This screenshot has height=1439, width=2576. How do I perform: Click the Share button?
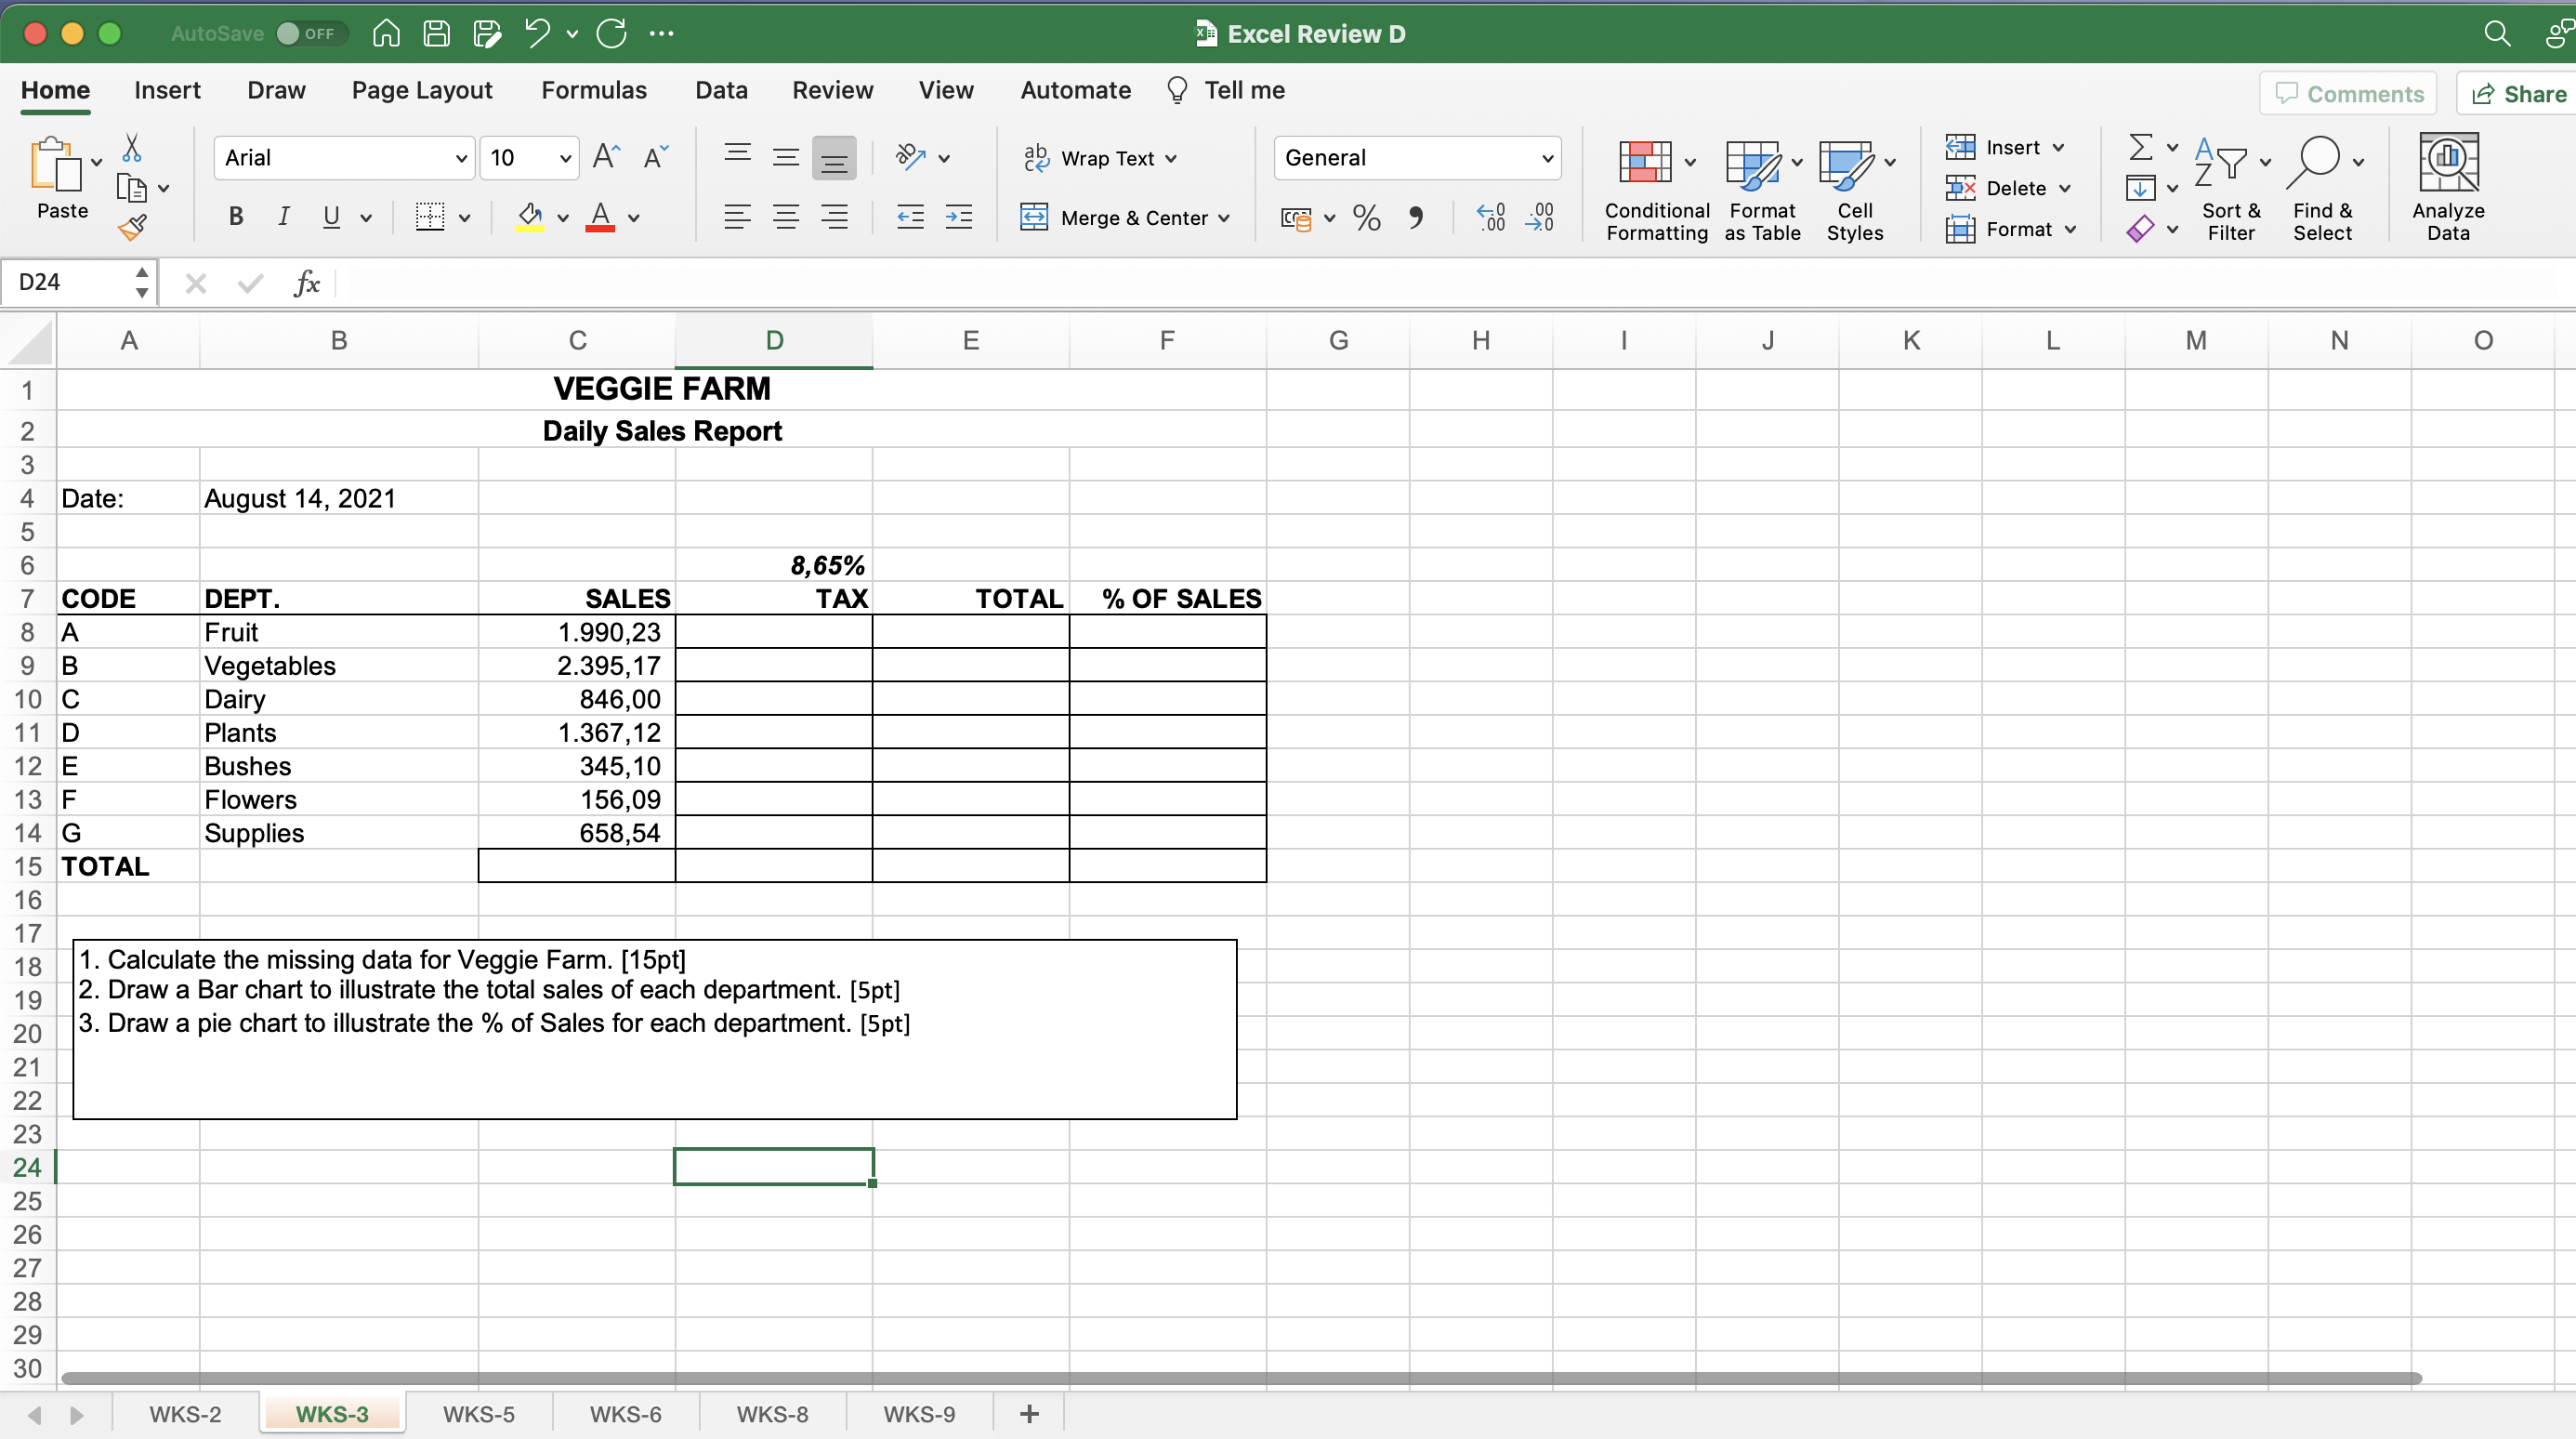click(2519, 93)
